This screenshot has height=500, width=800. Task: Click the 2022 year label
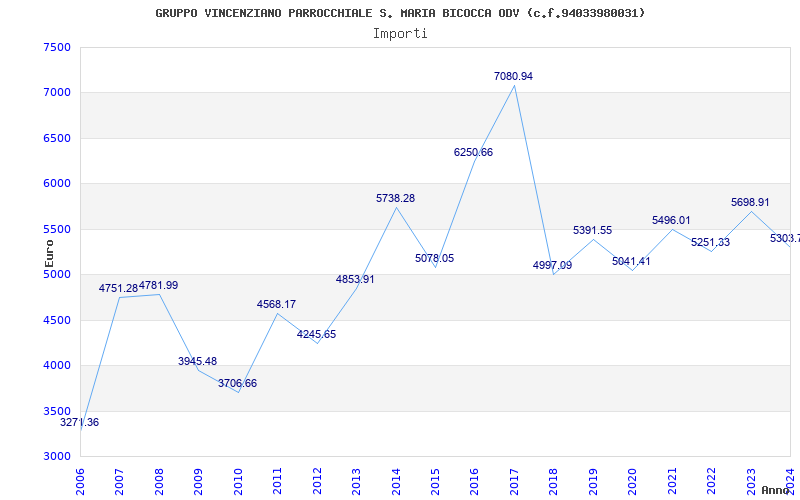click(x=711, y=482)
